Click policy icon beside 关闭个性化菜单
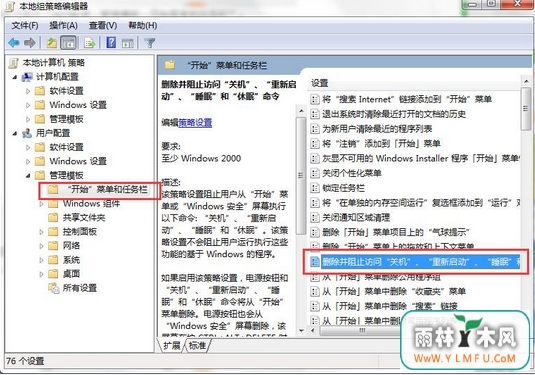535x375 pixels. click(315, 173)
